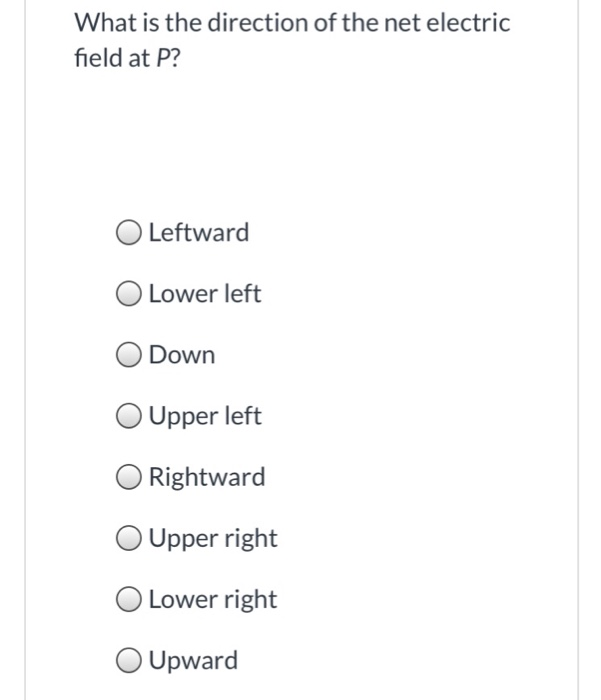This screenshot has height=700, width=601.
Task: Pick the Down radio button
Action: [129, 355]
